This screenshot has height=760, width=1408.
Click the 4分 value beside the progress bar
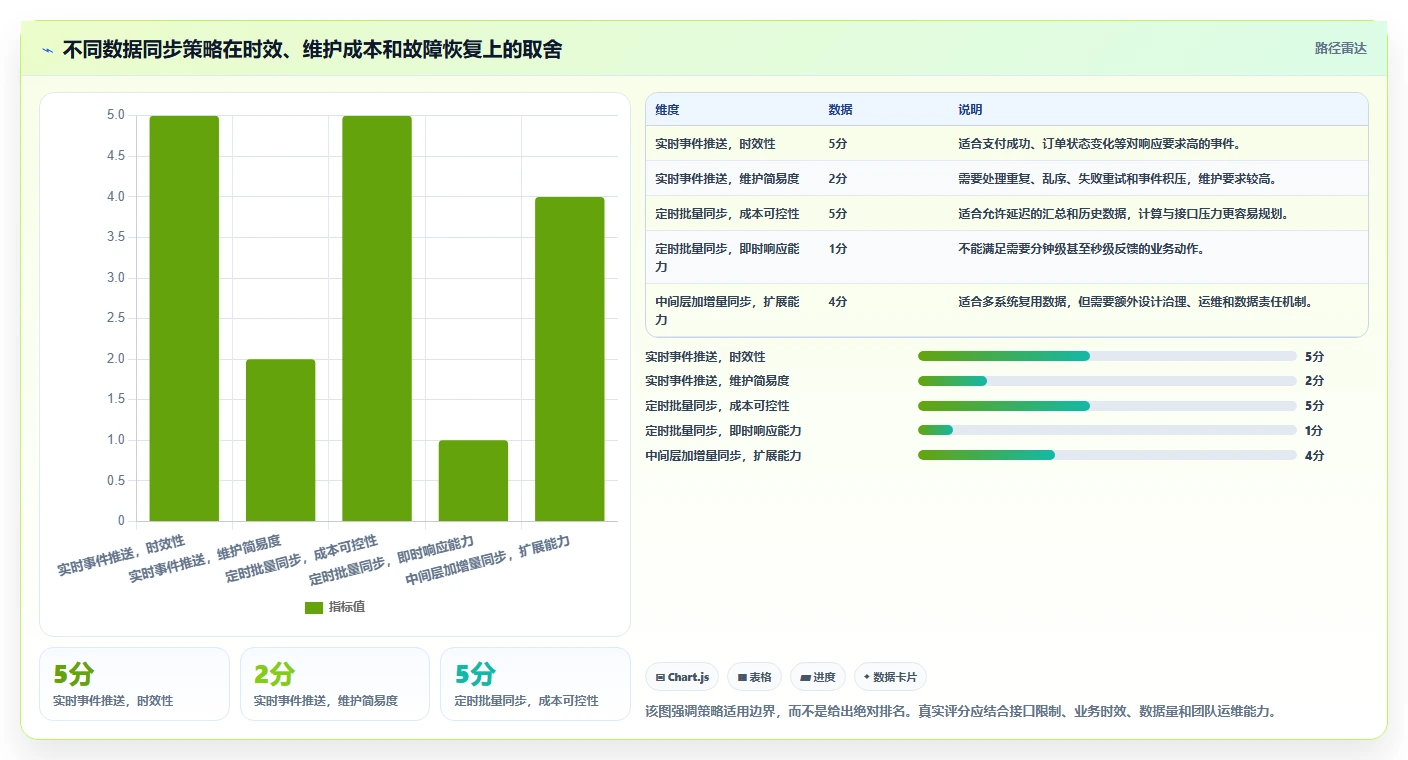tap(1314, 456)
